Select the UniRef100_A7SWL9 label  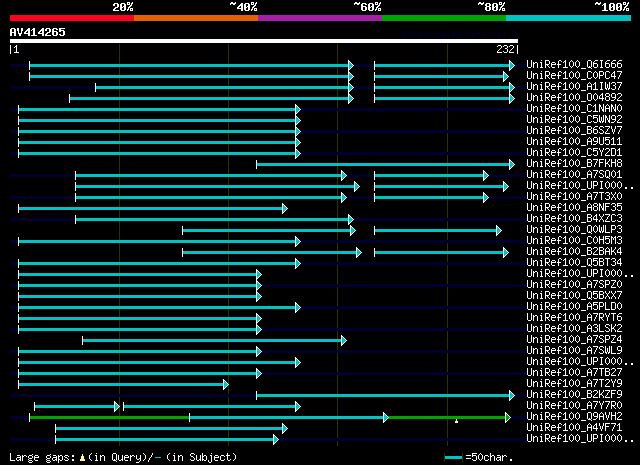pos(574,351)
